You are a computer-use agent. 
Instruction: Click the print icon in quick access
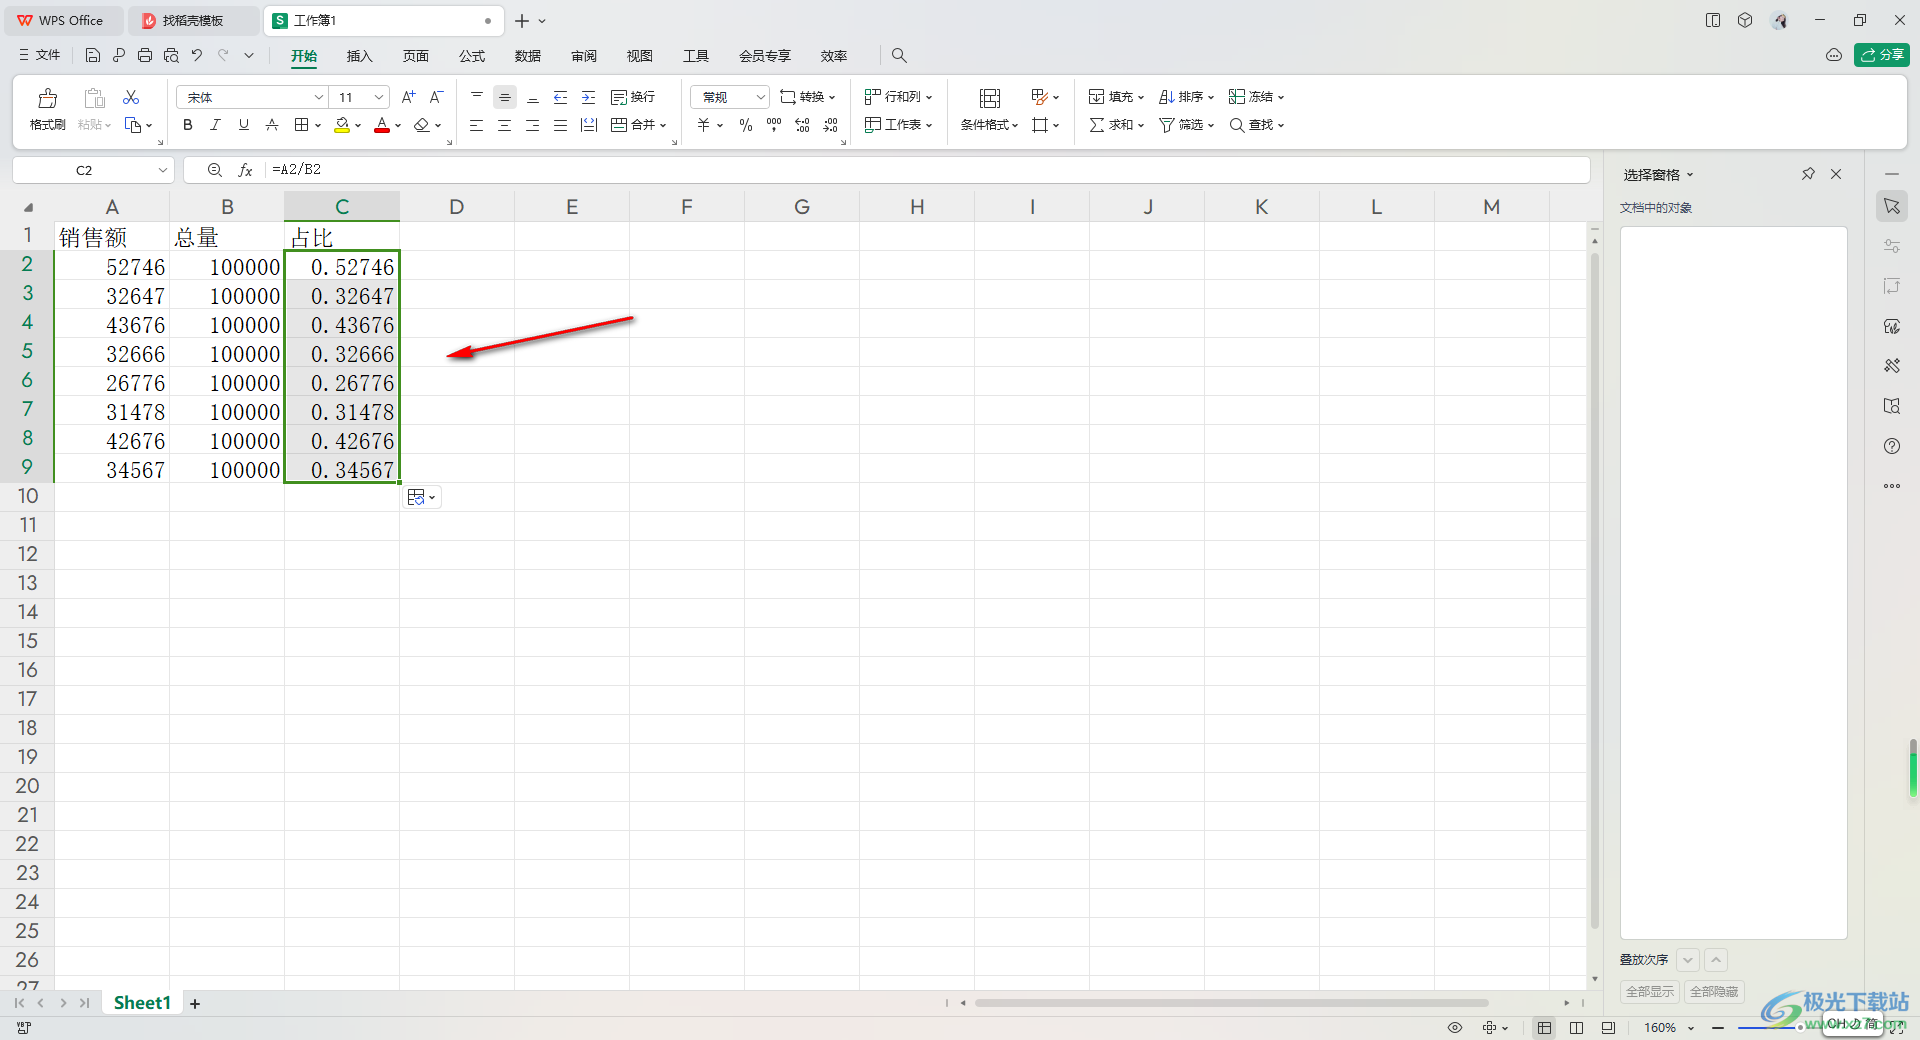(x=145, y=55)
